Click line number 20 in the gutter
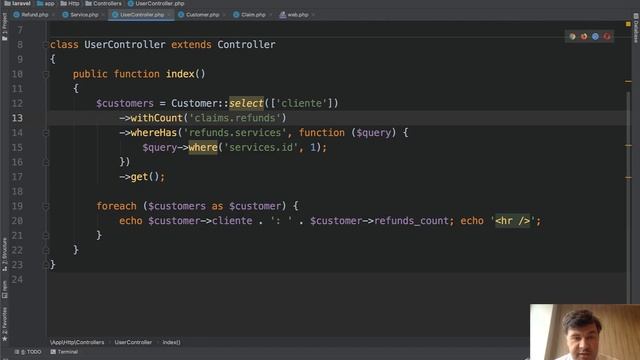The height and width of the screenshot is (360, 640). [18, 221]
